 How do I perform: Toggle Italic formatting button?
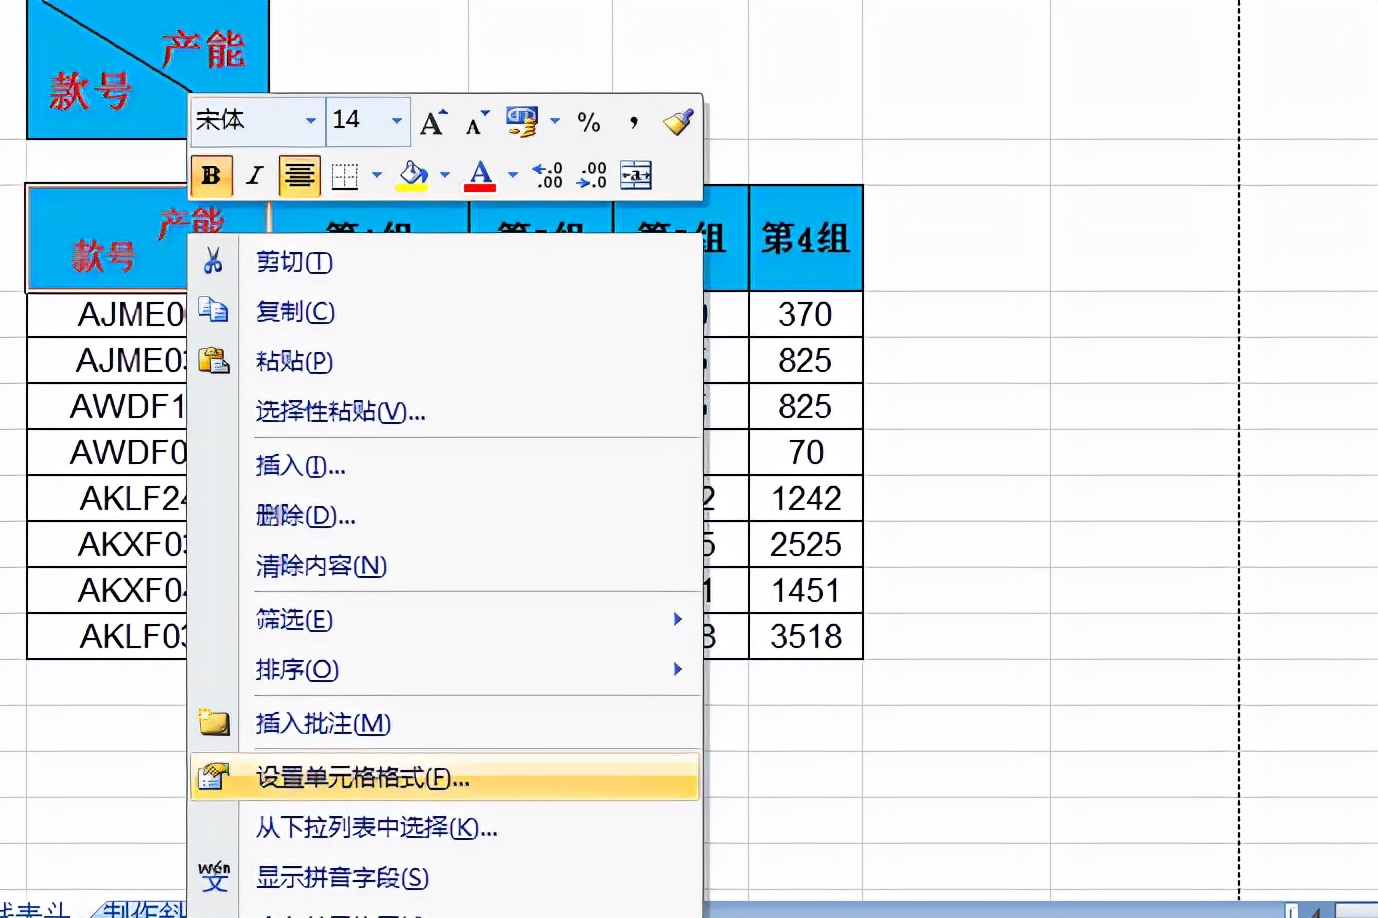(x=255, y=176)
